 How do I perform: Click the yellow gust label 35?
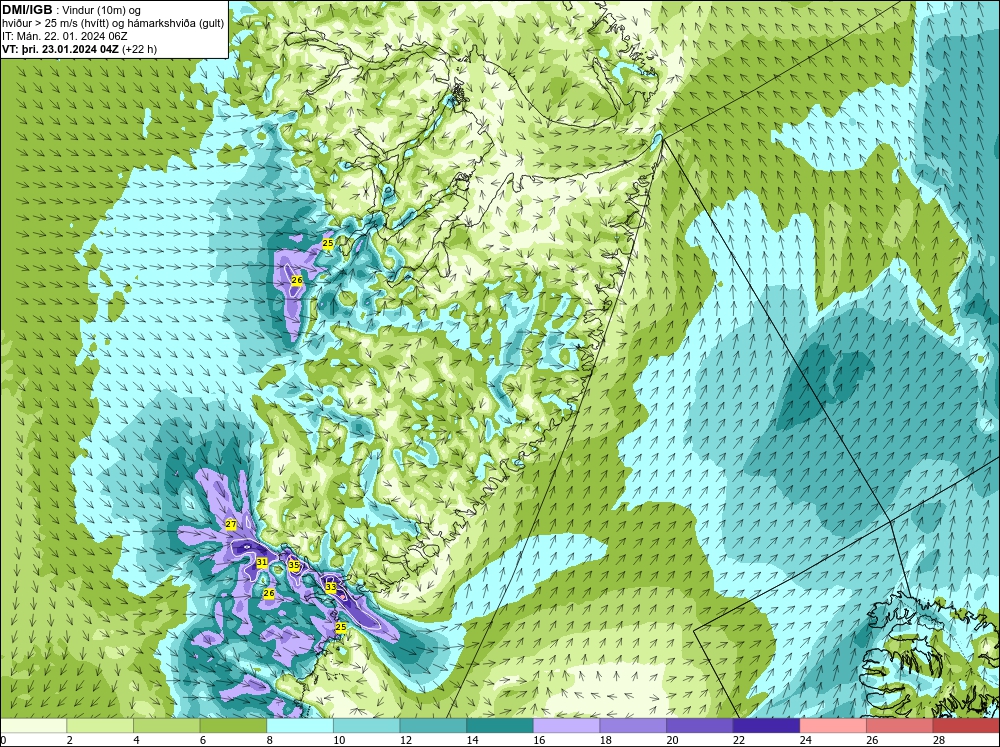(x=293, y=565)
